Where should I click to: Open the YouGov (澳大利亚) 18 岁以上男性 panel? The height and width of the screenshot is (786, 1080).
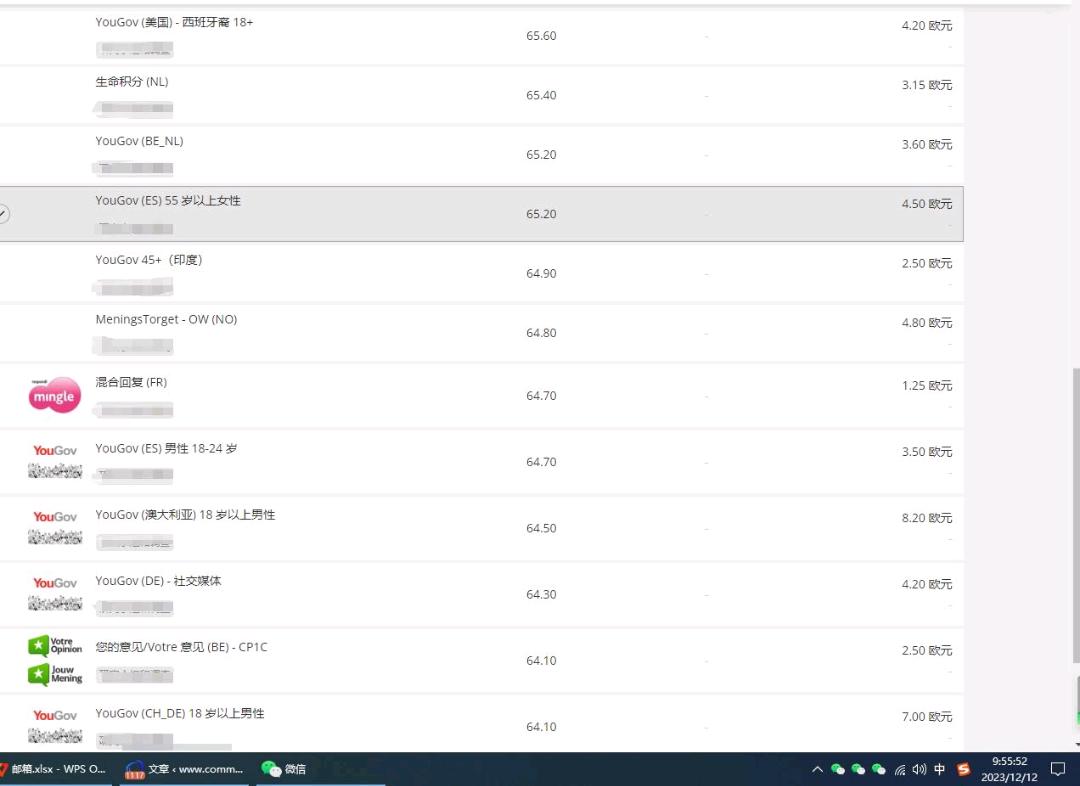(185, 515)
